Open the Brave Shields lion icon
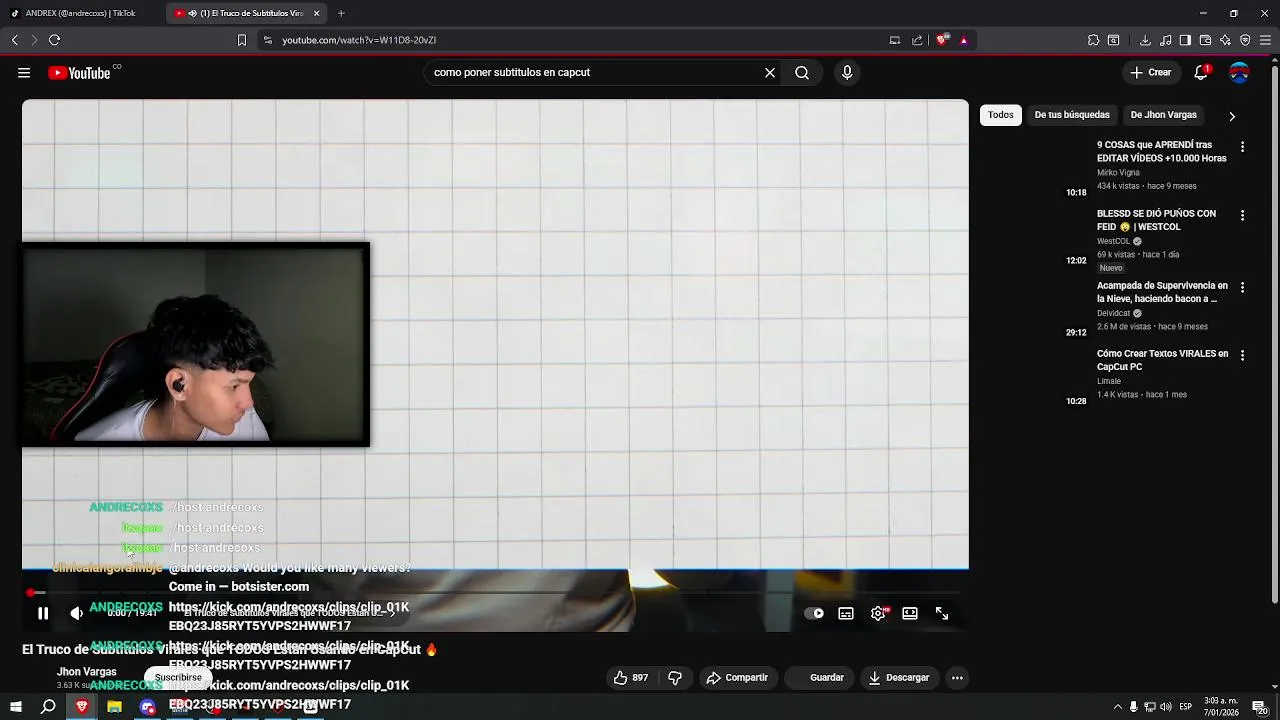Image resolution: width=1280 pixels, height=720 pixels. 942,40
